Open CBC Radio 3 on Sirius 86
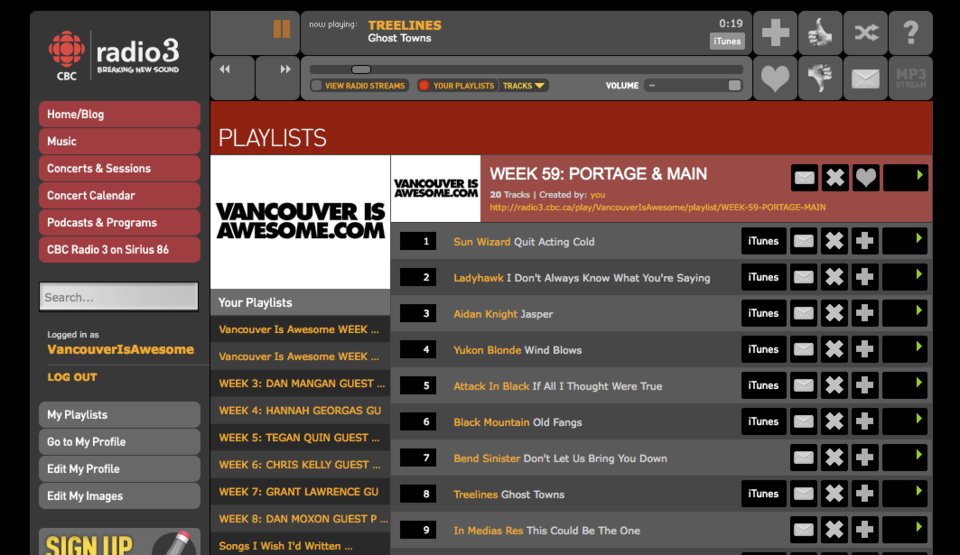Screen dimensions: 960x555 [x=119, y=249]
